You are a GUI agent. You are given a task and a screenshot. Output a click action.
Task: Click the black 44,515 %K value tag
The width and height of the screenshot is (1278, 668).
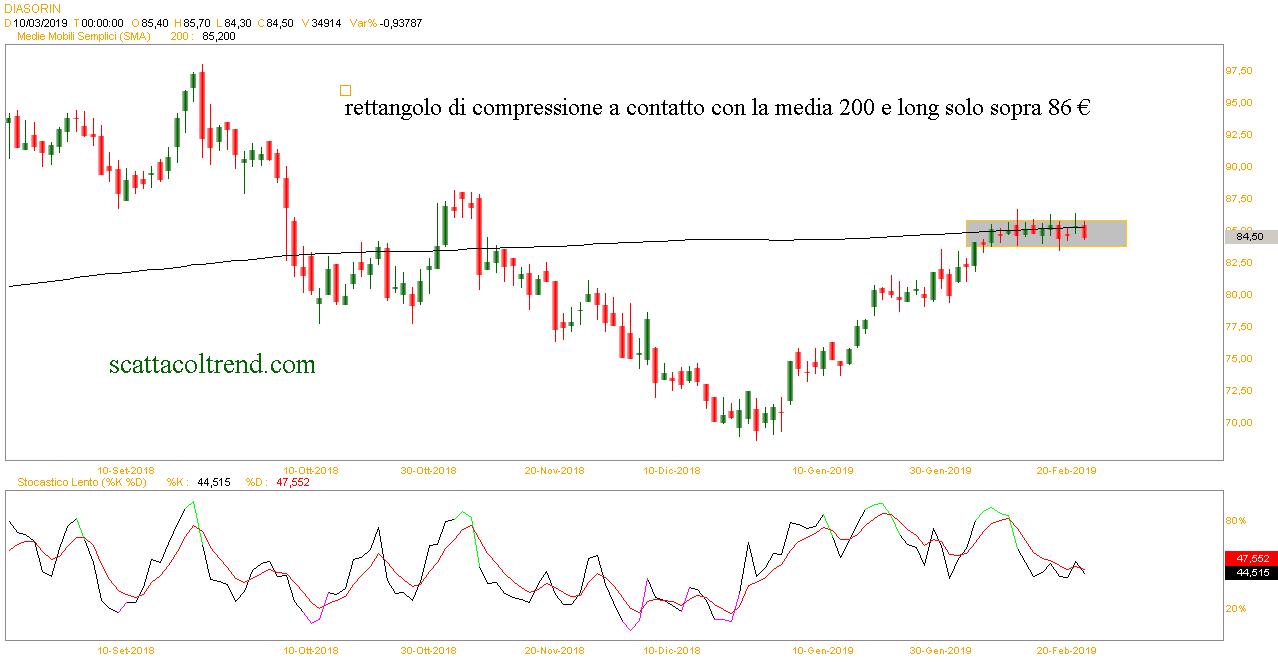click(x=1251, y=573)
